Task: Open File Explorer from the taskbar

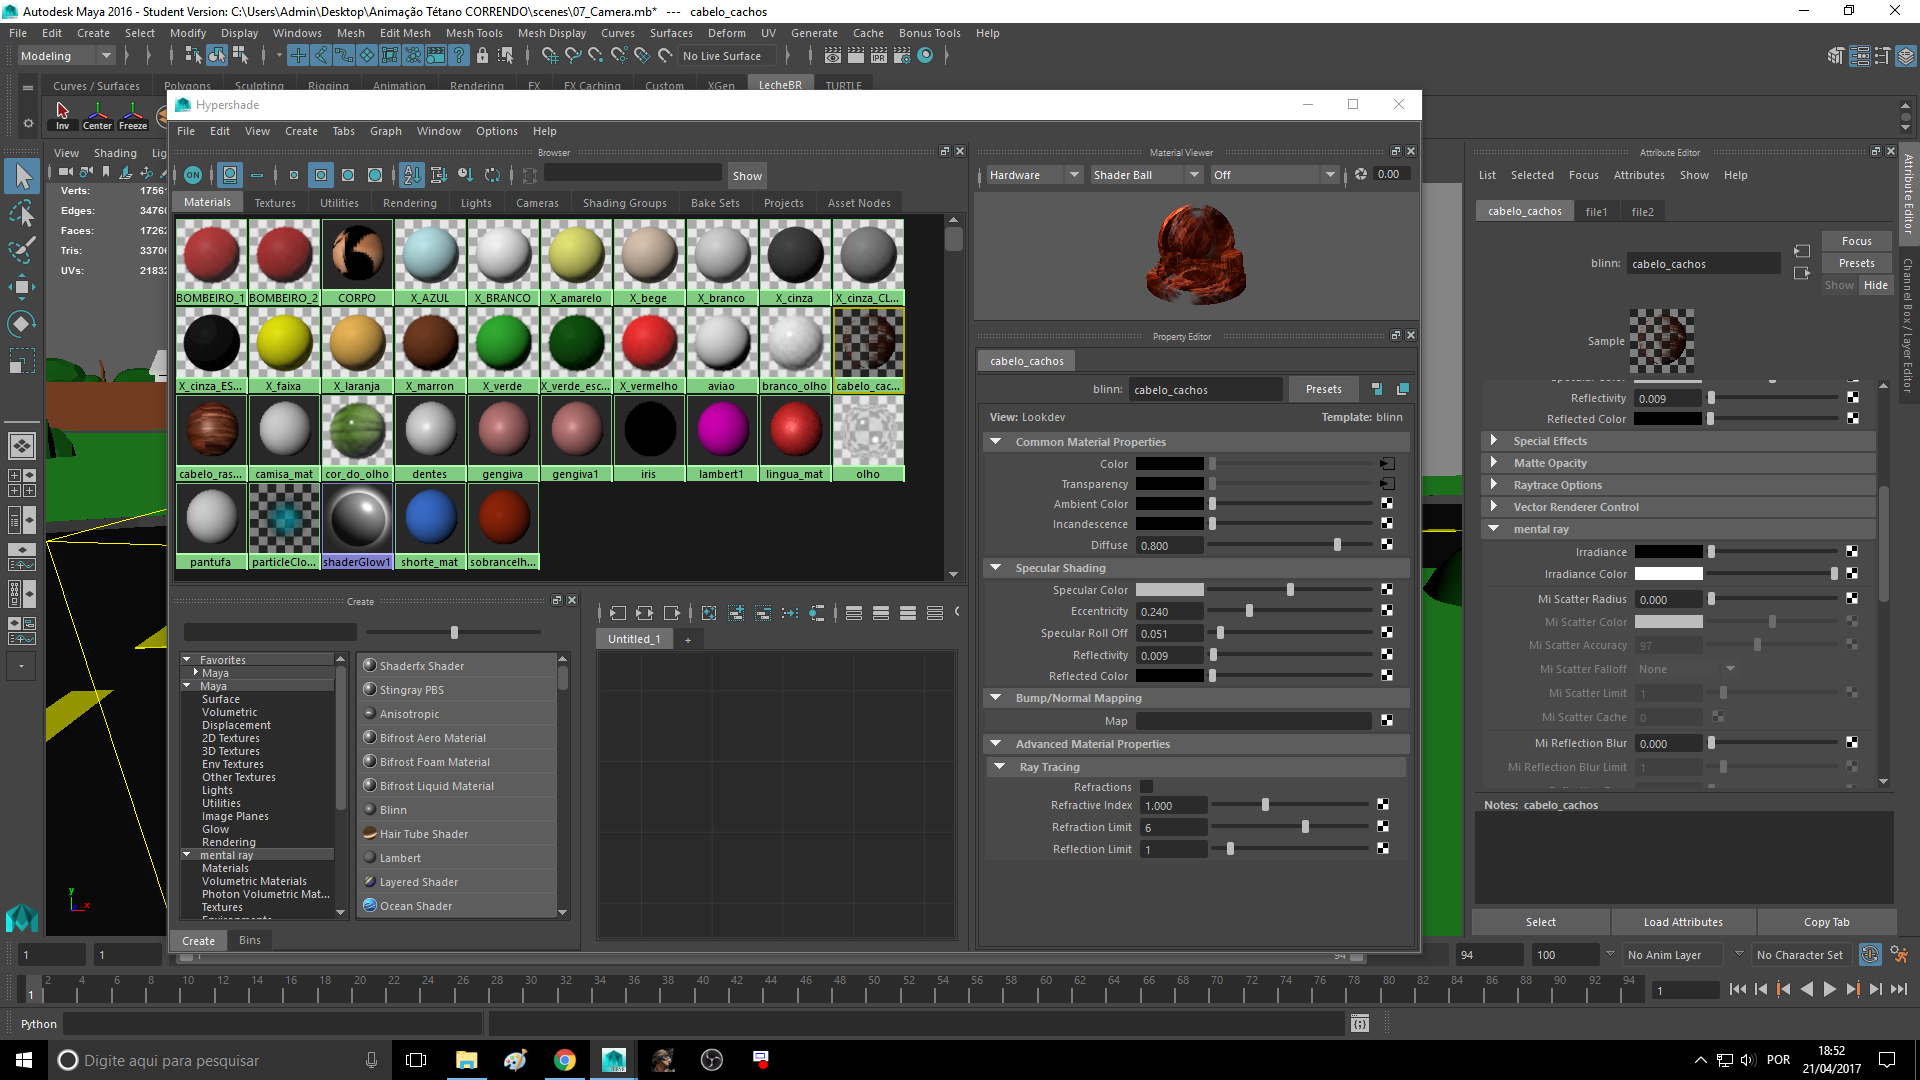Action: point(467,1060)
